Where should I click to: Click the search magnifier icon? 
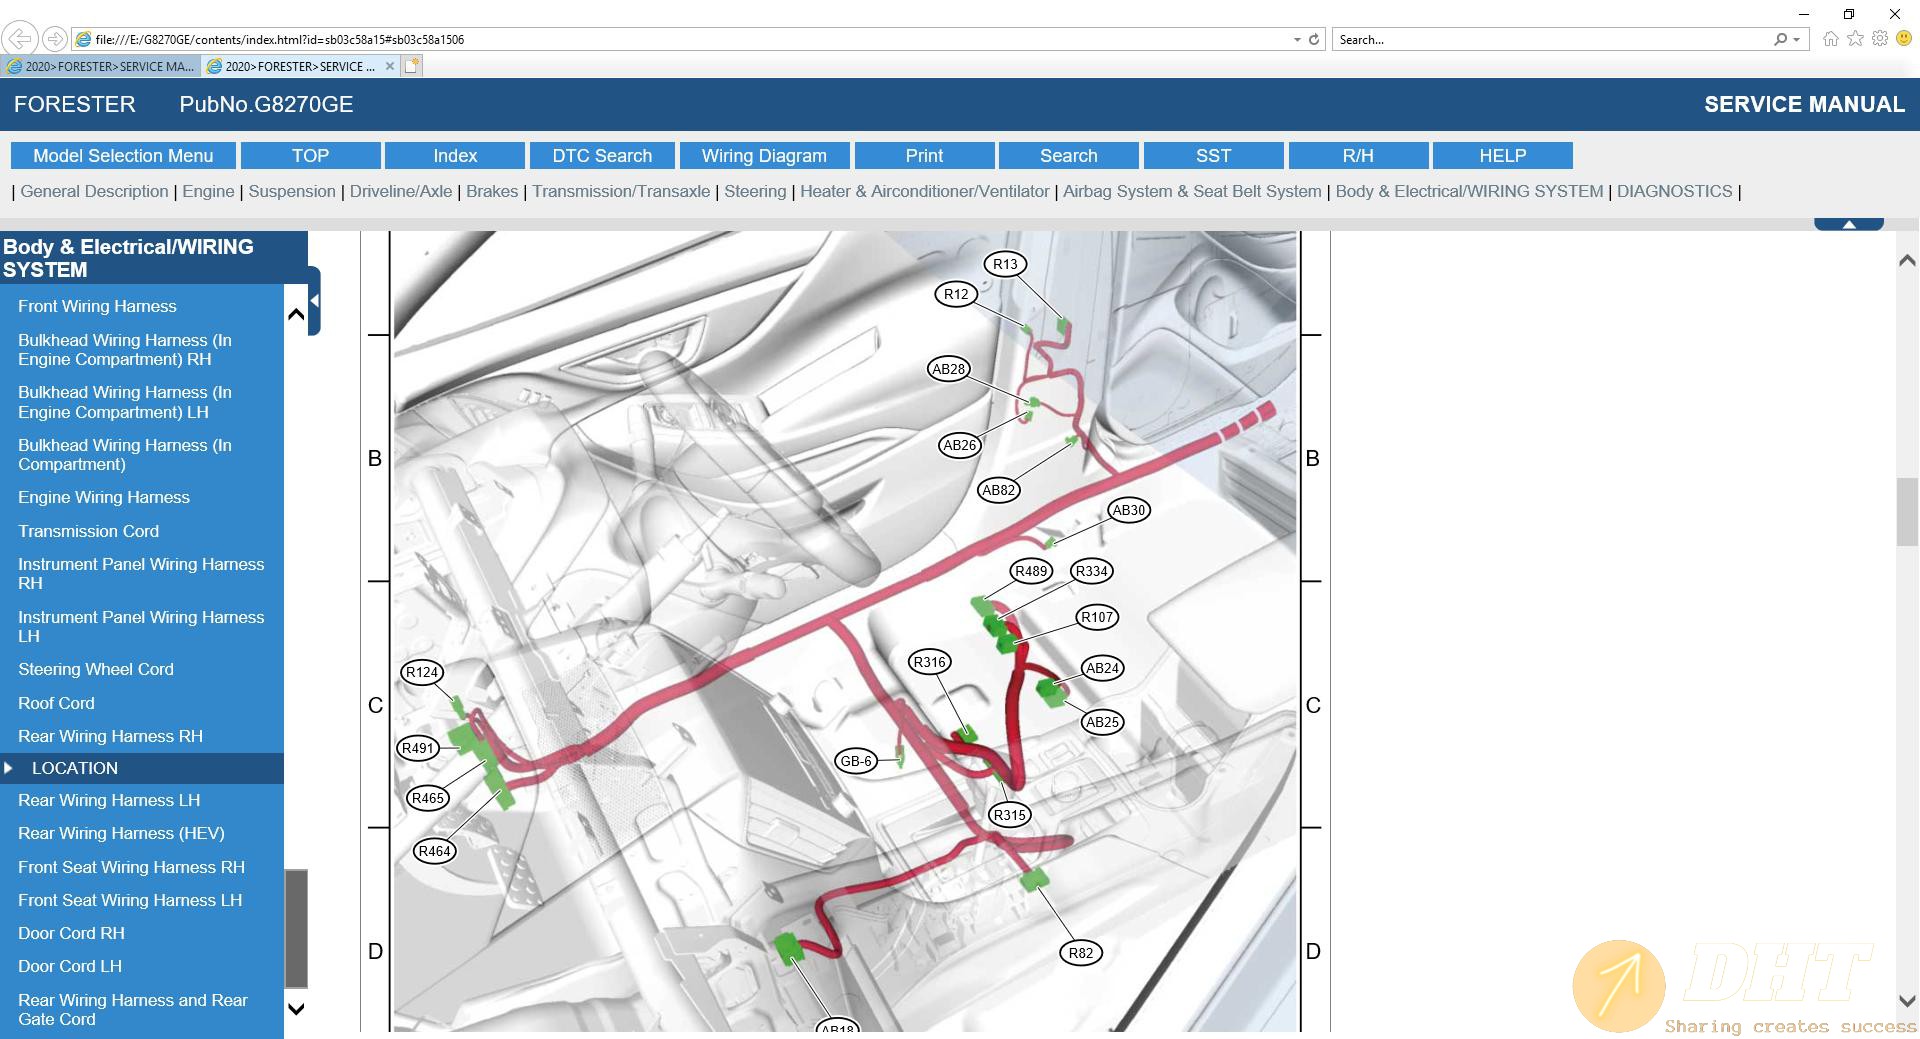coord(1780,40)
